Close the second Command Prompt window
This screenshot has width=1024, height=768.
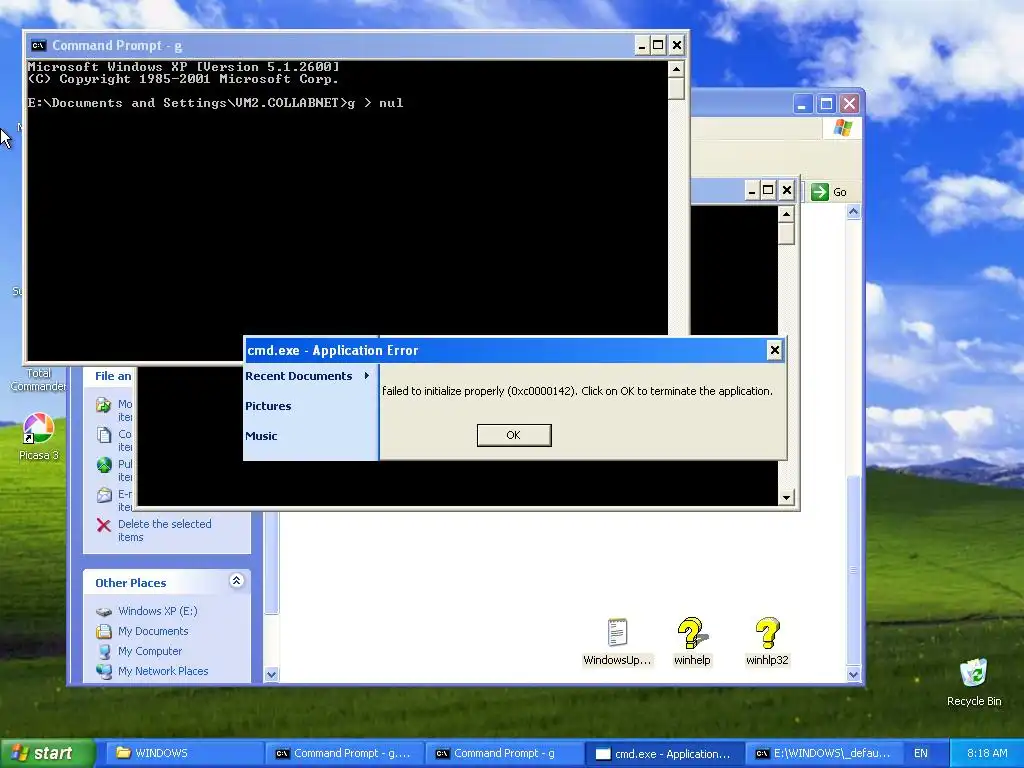point(787,190)
